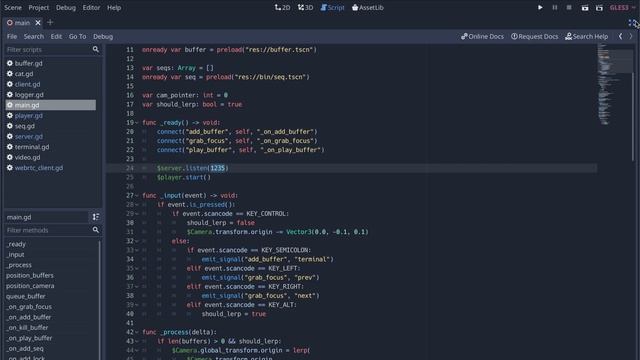Play the project

tap(540, 7)
